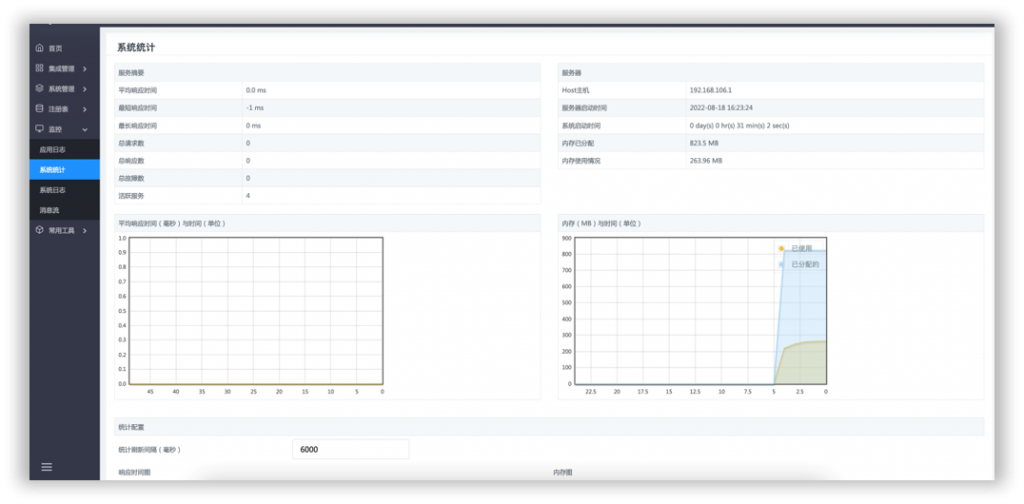Expand the 集成管理 submenu arrow
The height and width of the screenshot is (504, 1024).
85,69
